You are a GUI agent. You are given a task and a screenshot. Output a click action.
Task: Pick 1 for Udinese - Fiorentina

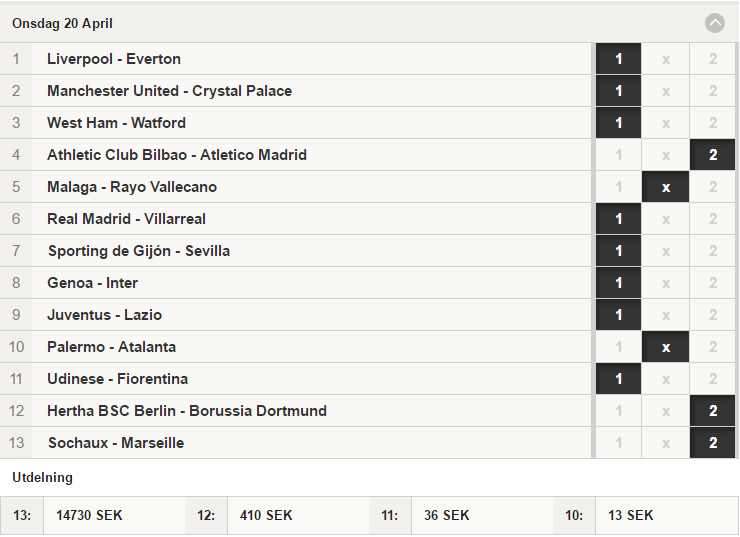(618, 379)
